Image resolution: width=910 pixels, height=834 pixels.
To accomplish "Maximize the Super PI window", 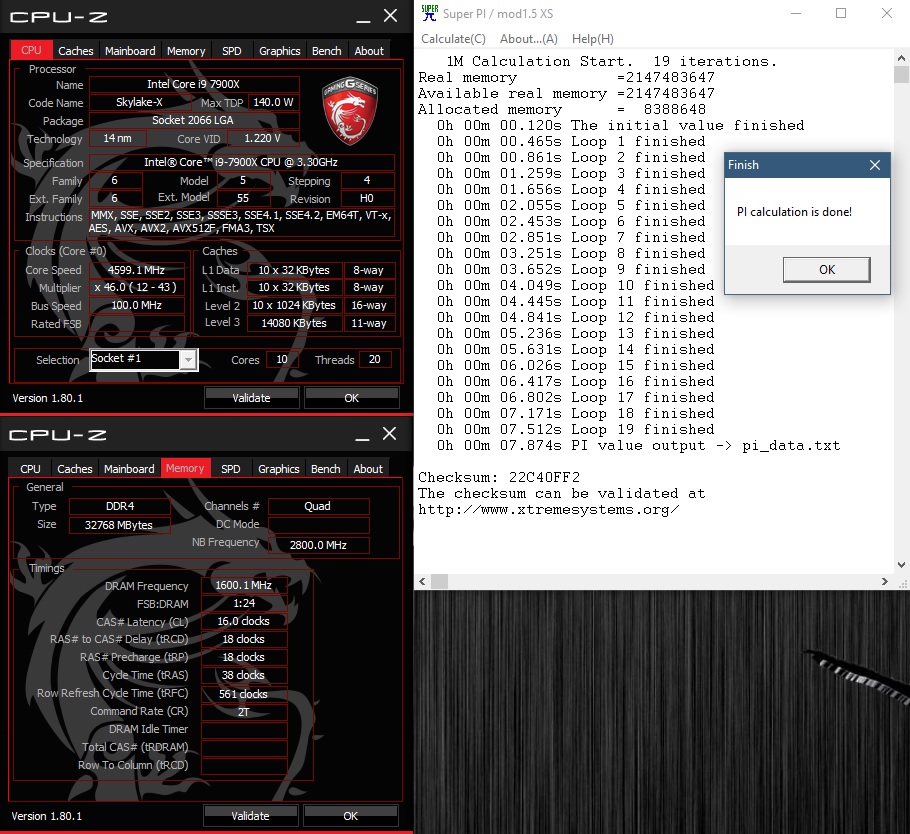I will pos(840,13).
